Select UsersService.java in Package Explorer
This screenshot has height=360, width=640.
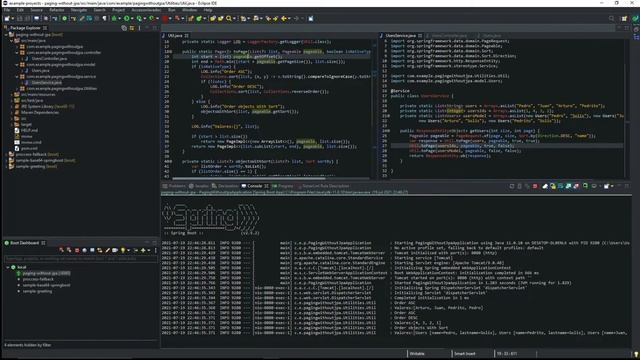(x=47, y=82)
